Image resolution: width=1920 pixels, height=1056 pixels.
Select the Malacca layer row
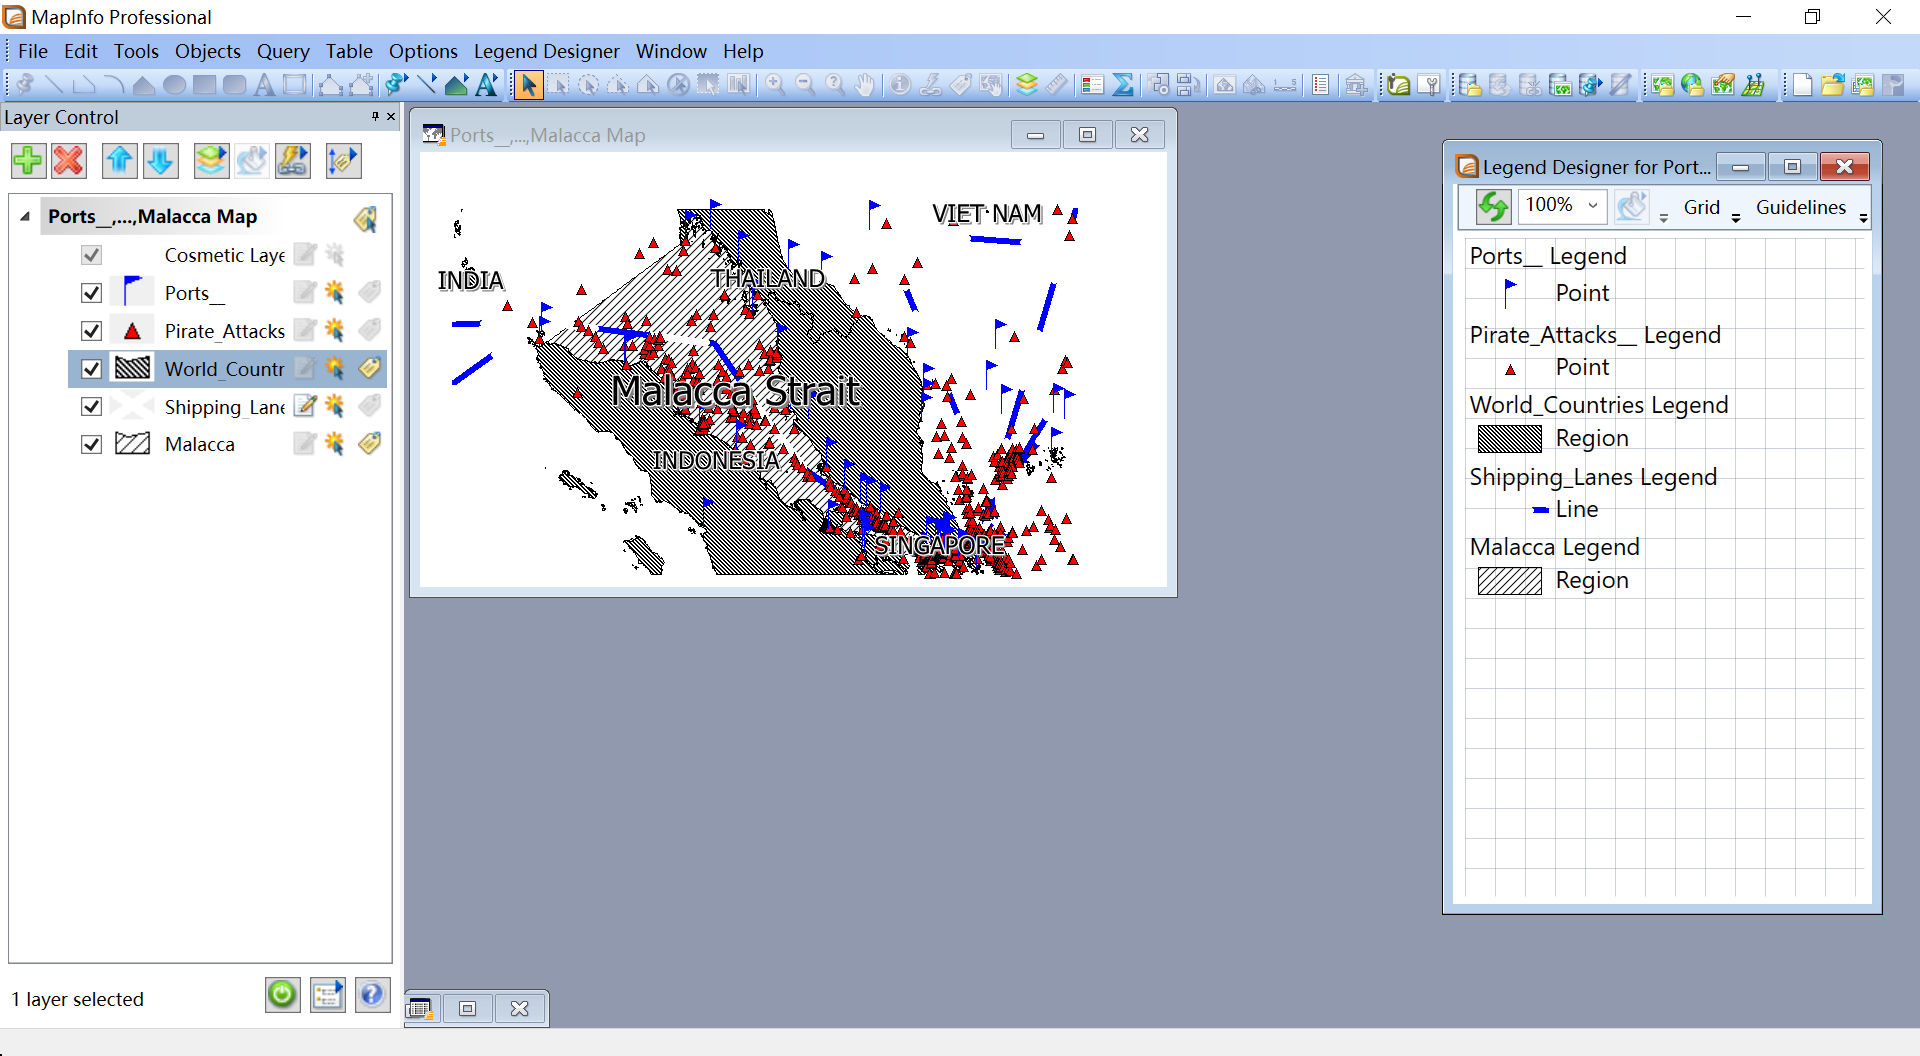228,444
